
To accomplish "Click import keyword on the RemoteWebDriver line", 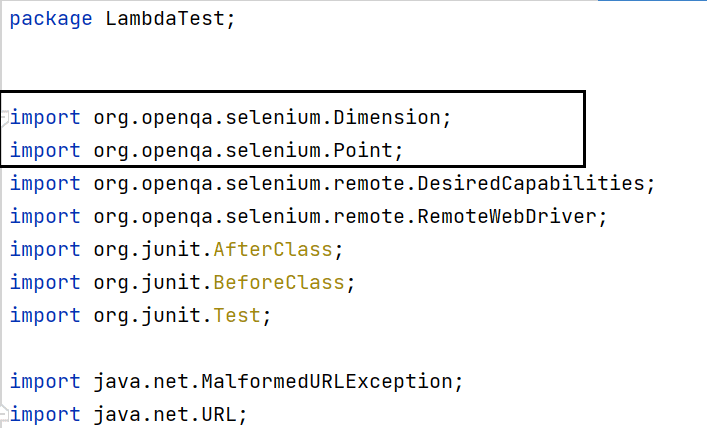I will click(46, 217).
